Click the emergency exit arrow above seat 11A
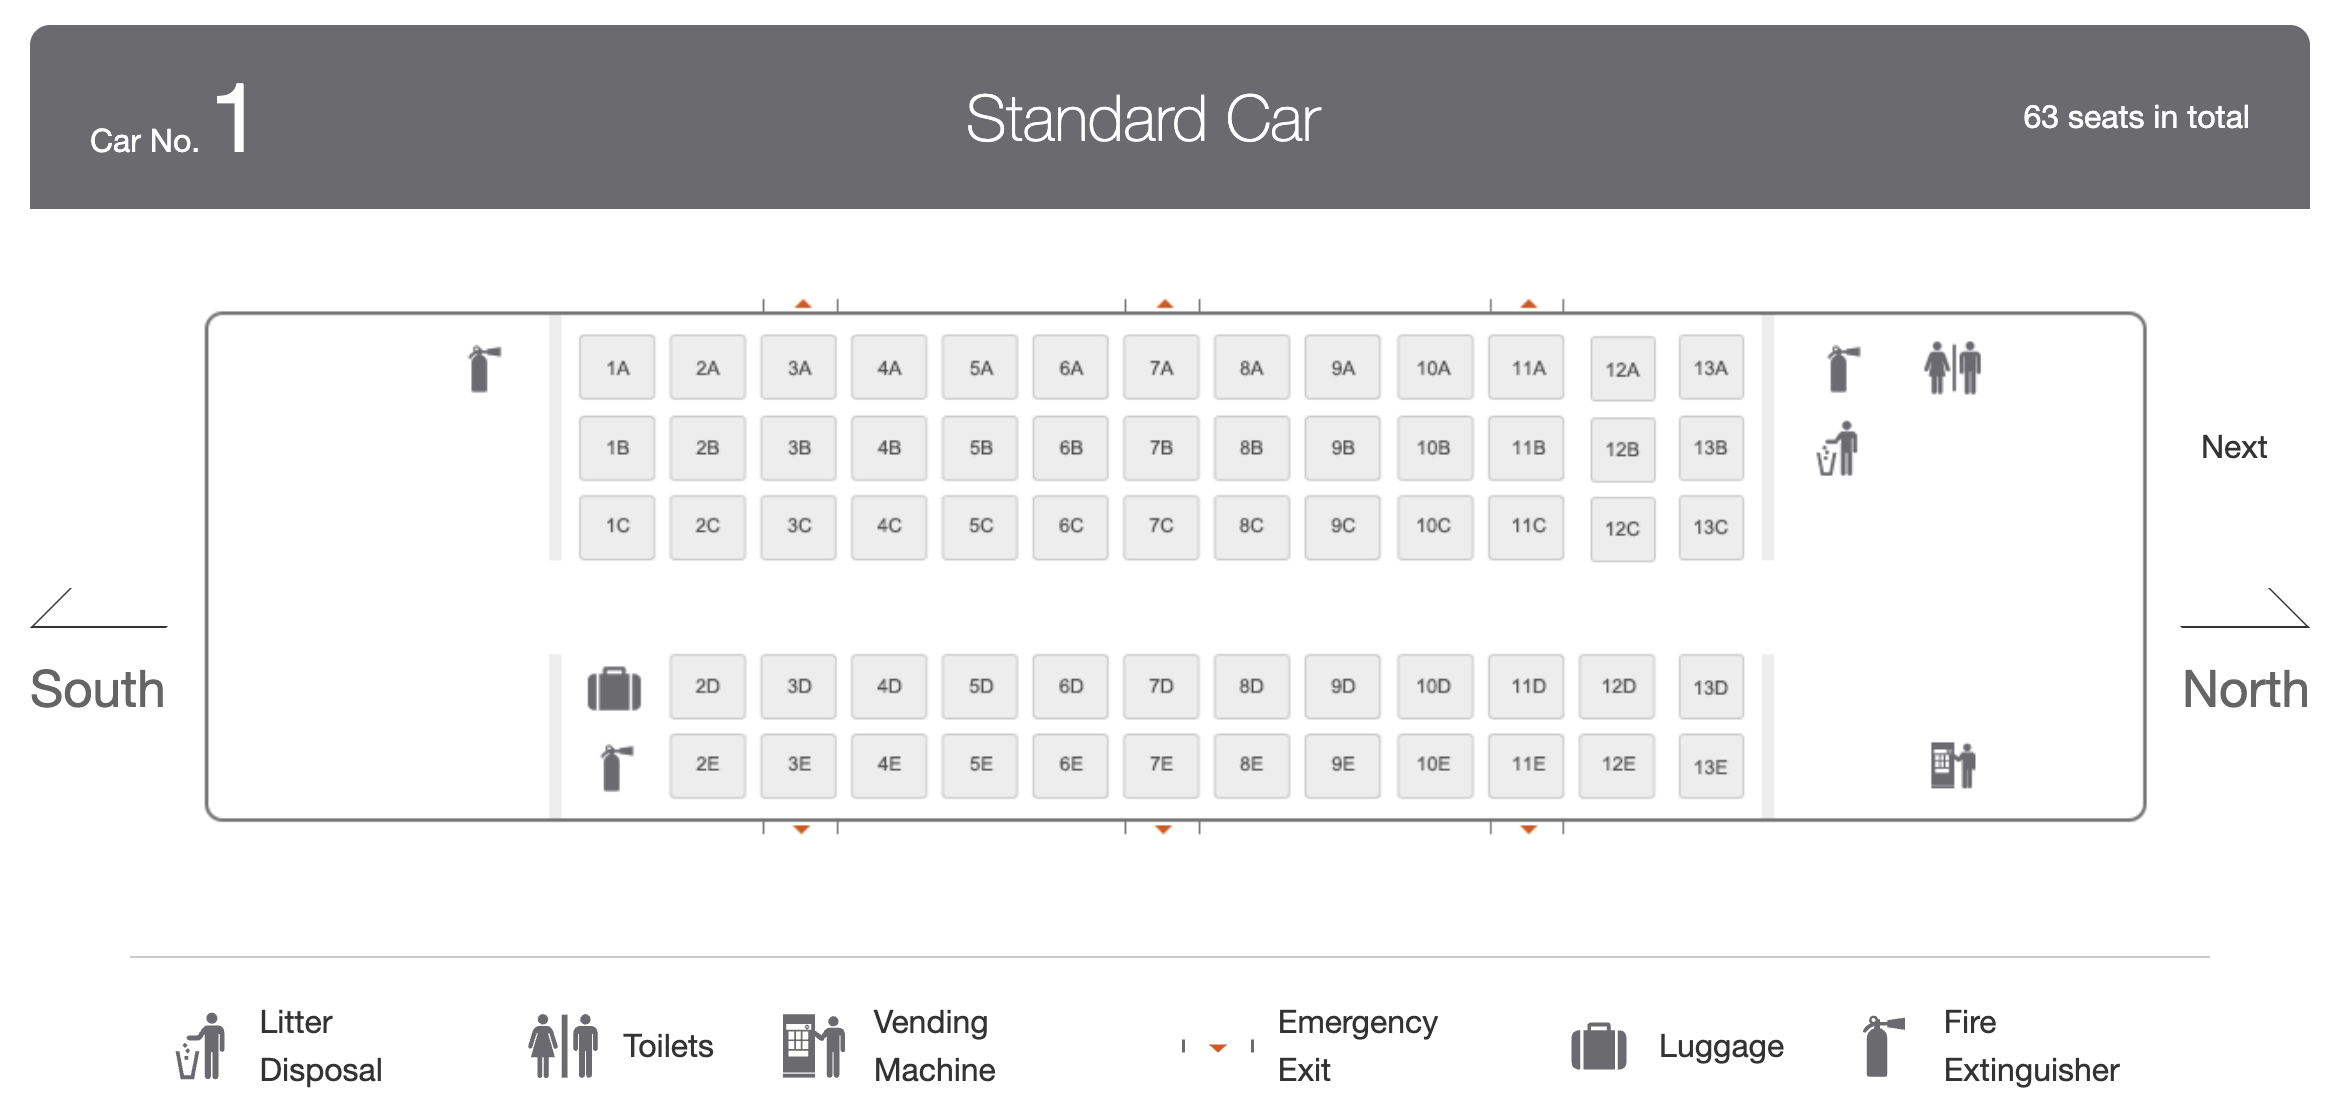Image resolution: width=2334 pixels, height=1114 pixels. point(1528,304)
